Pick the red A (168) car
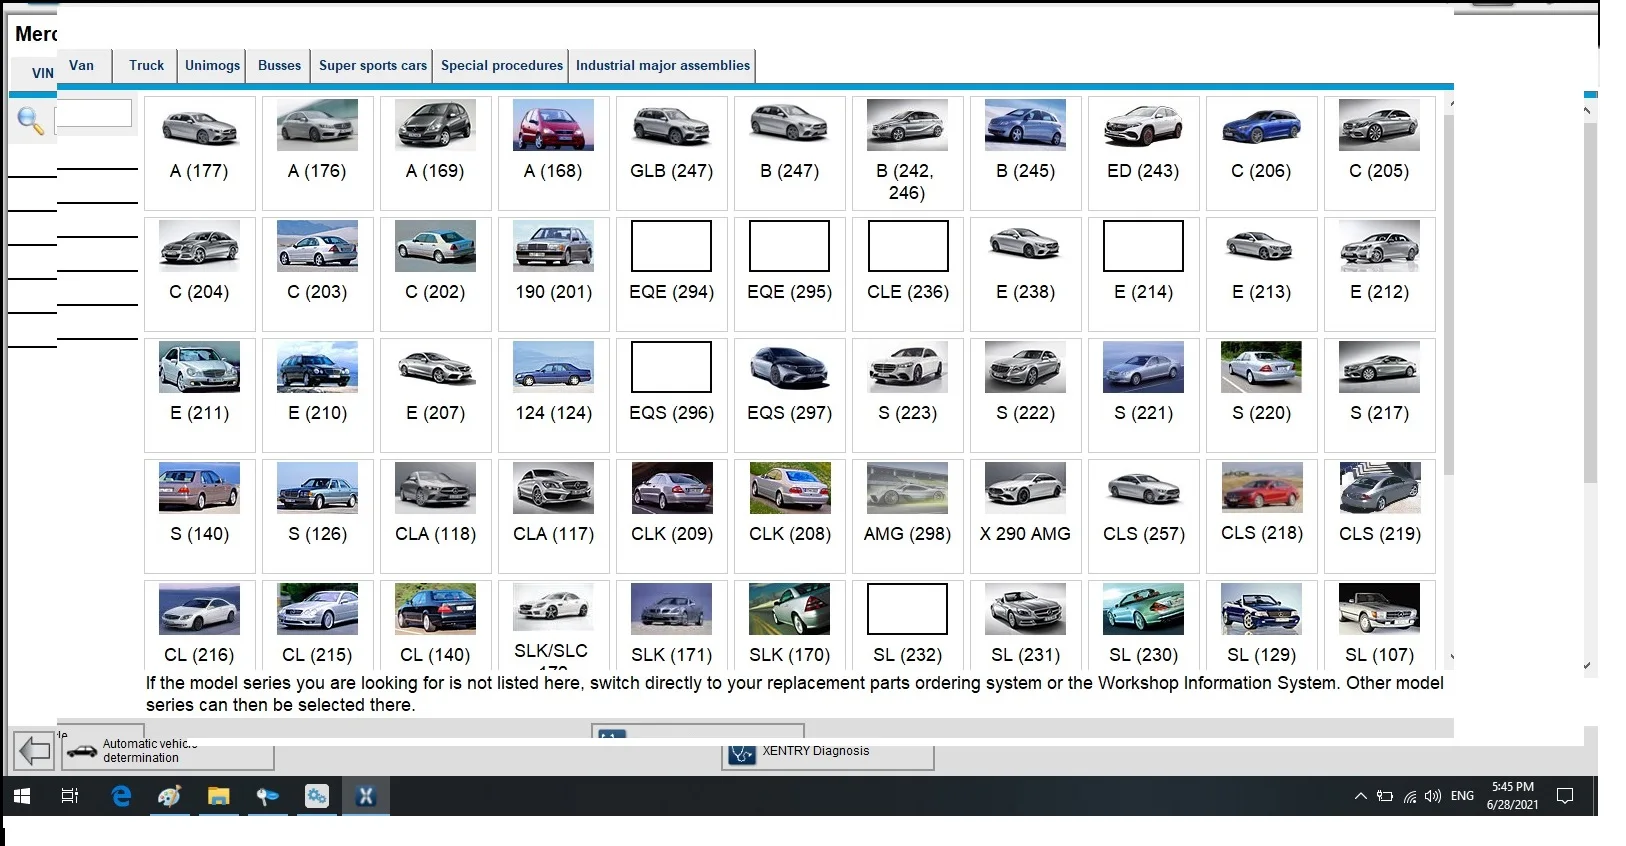This screenshot has width=1626, height=846. pyautogui.click(x=554, y=153)
